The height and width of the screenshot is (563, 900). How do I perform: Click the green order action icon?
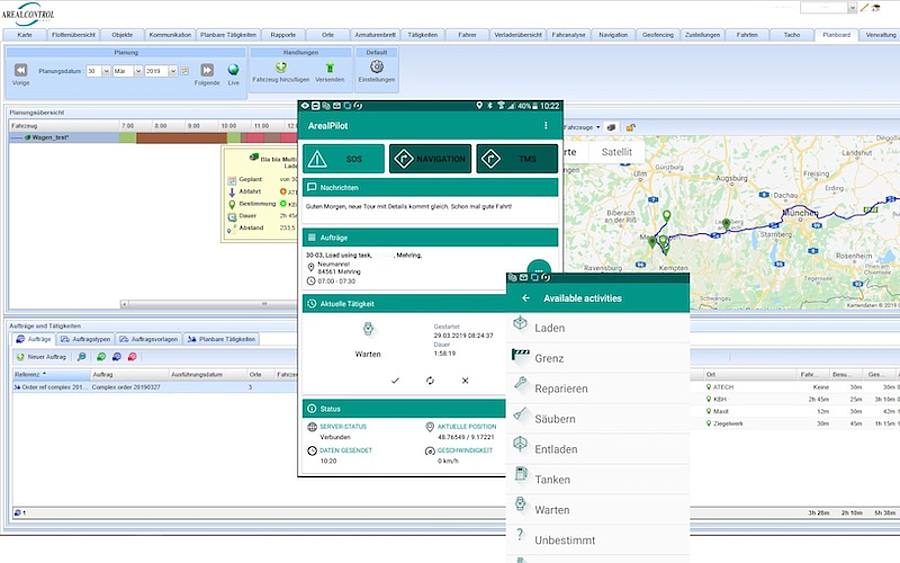tap(101, 356)
